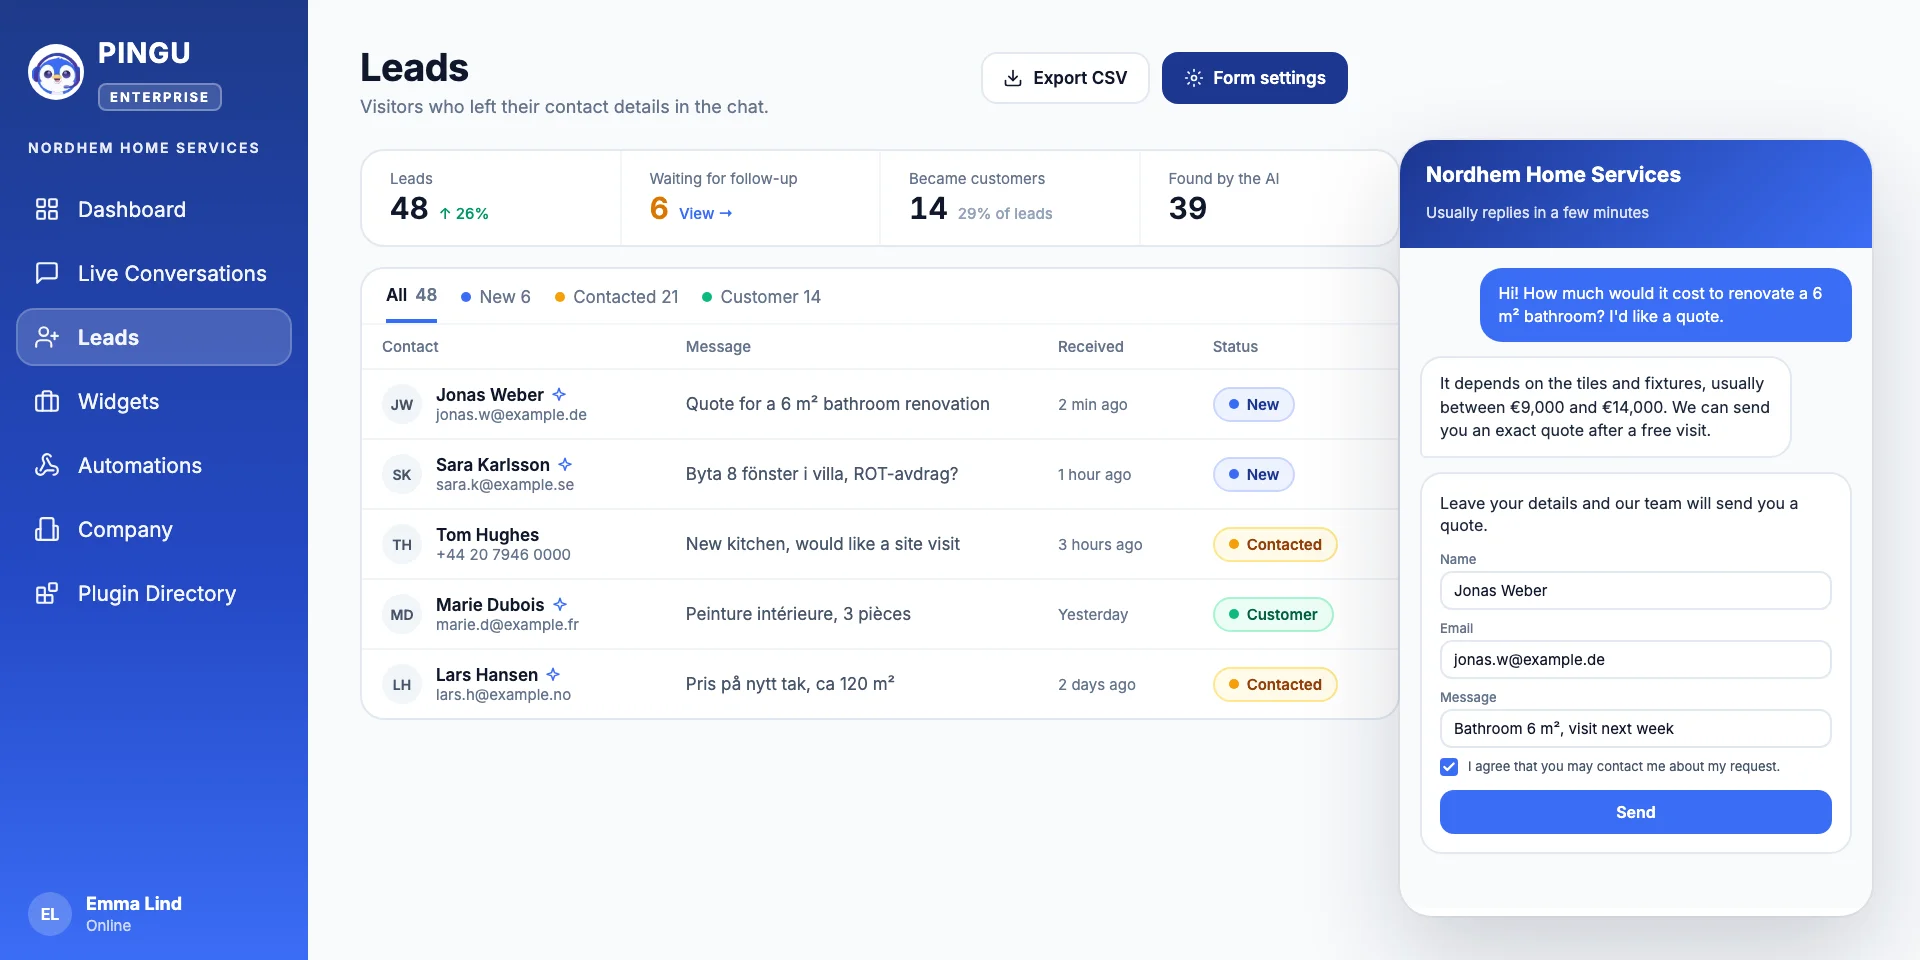
Task: Click the JW avatar for Jonas Weber
Action: pyautogui.click(x=402, y=404)
